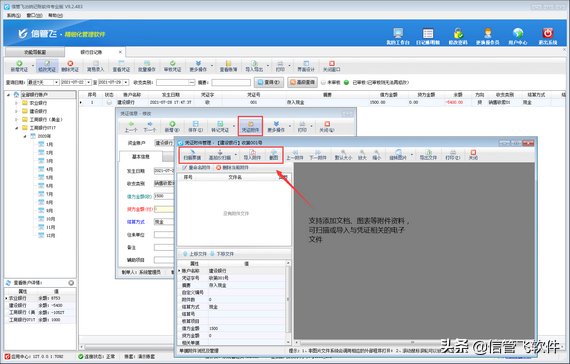Click 重命名附件 in attachment window

(196, 168)
